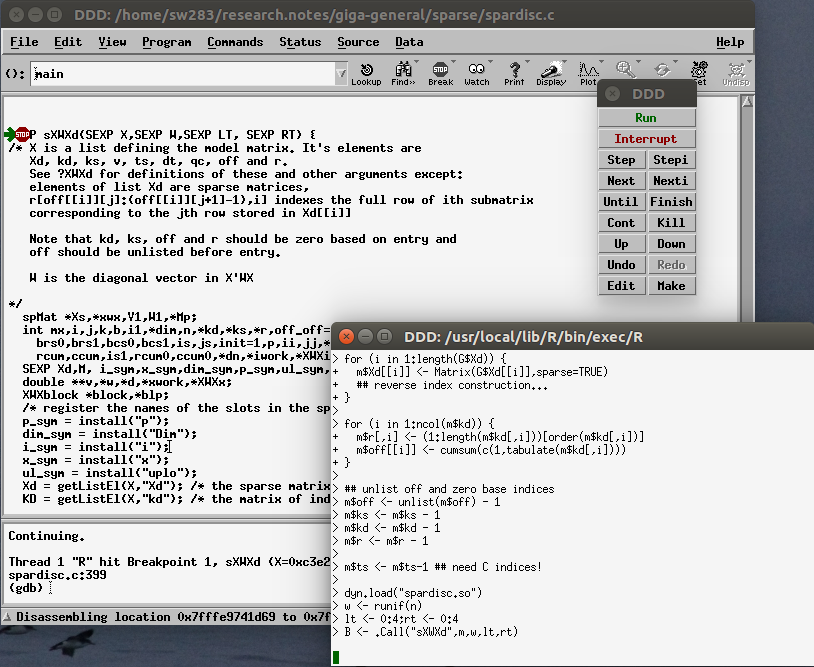Click the Undisp skull icon

click(736, 74)
